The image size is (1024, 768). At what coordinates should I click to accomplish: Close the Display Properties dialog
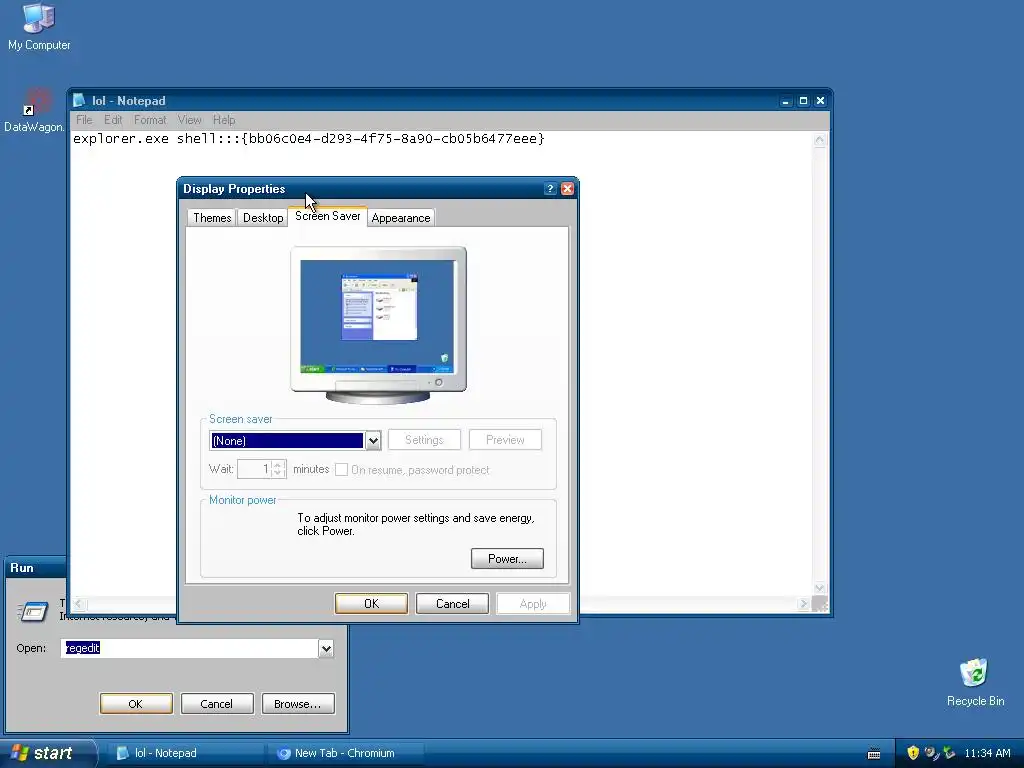[568, 189]
